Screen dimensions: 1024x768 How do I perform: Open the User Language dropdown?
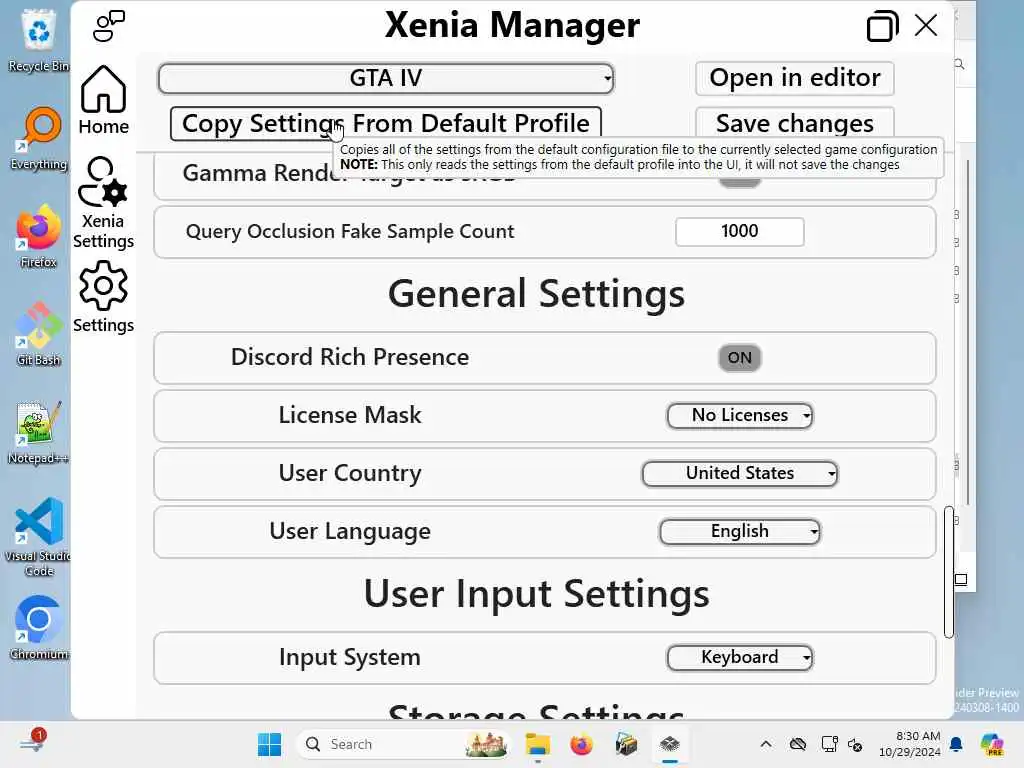point(740,532)
